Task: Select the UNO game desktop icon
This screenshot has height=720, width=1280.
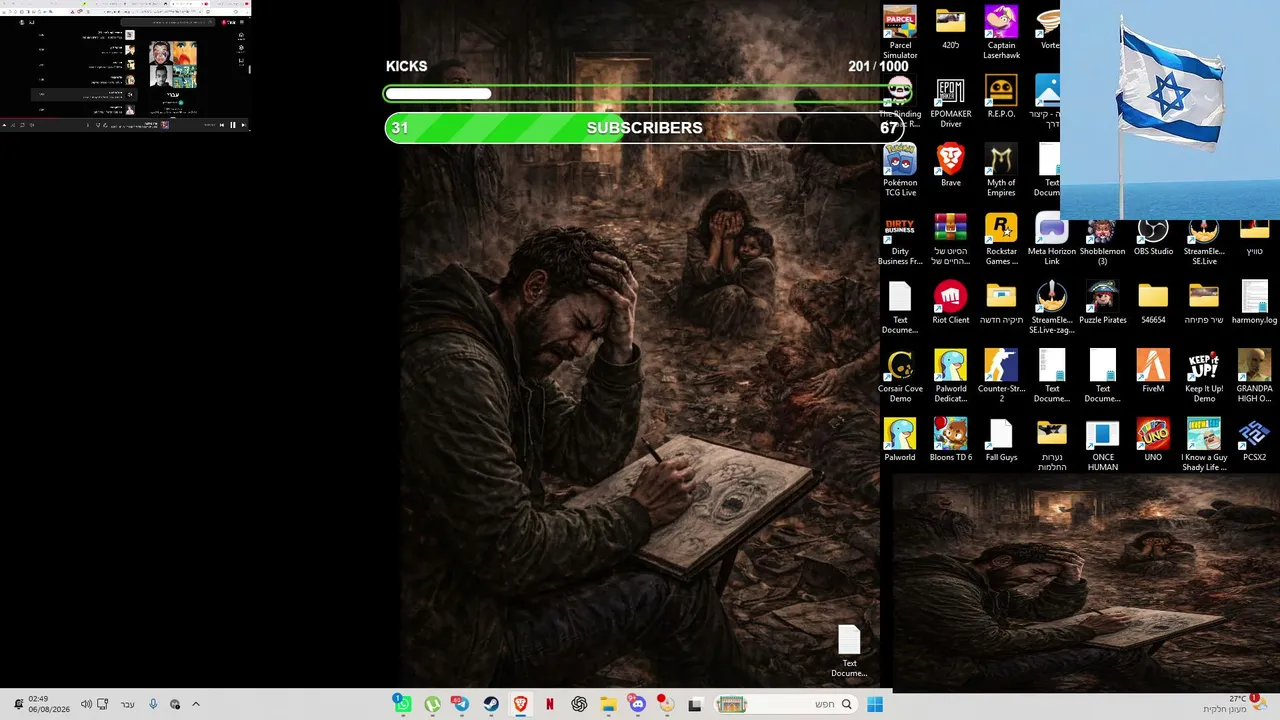Action: pyautogui.click(x=1153, y=440)
